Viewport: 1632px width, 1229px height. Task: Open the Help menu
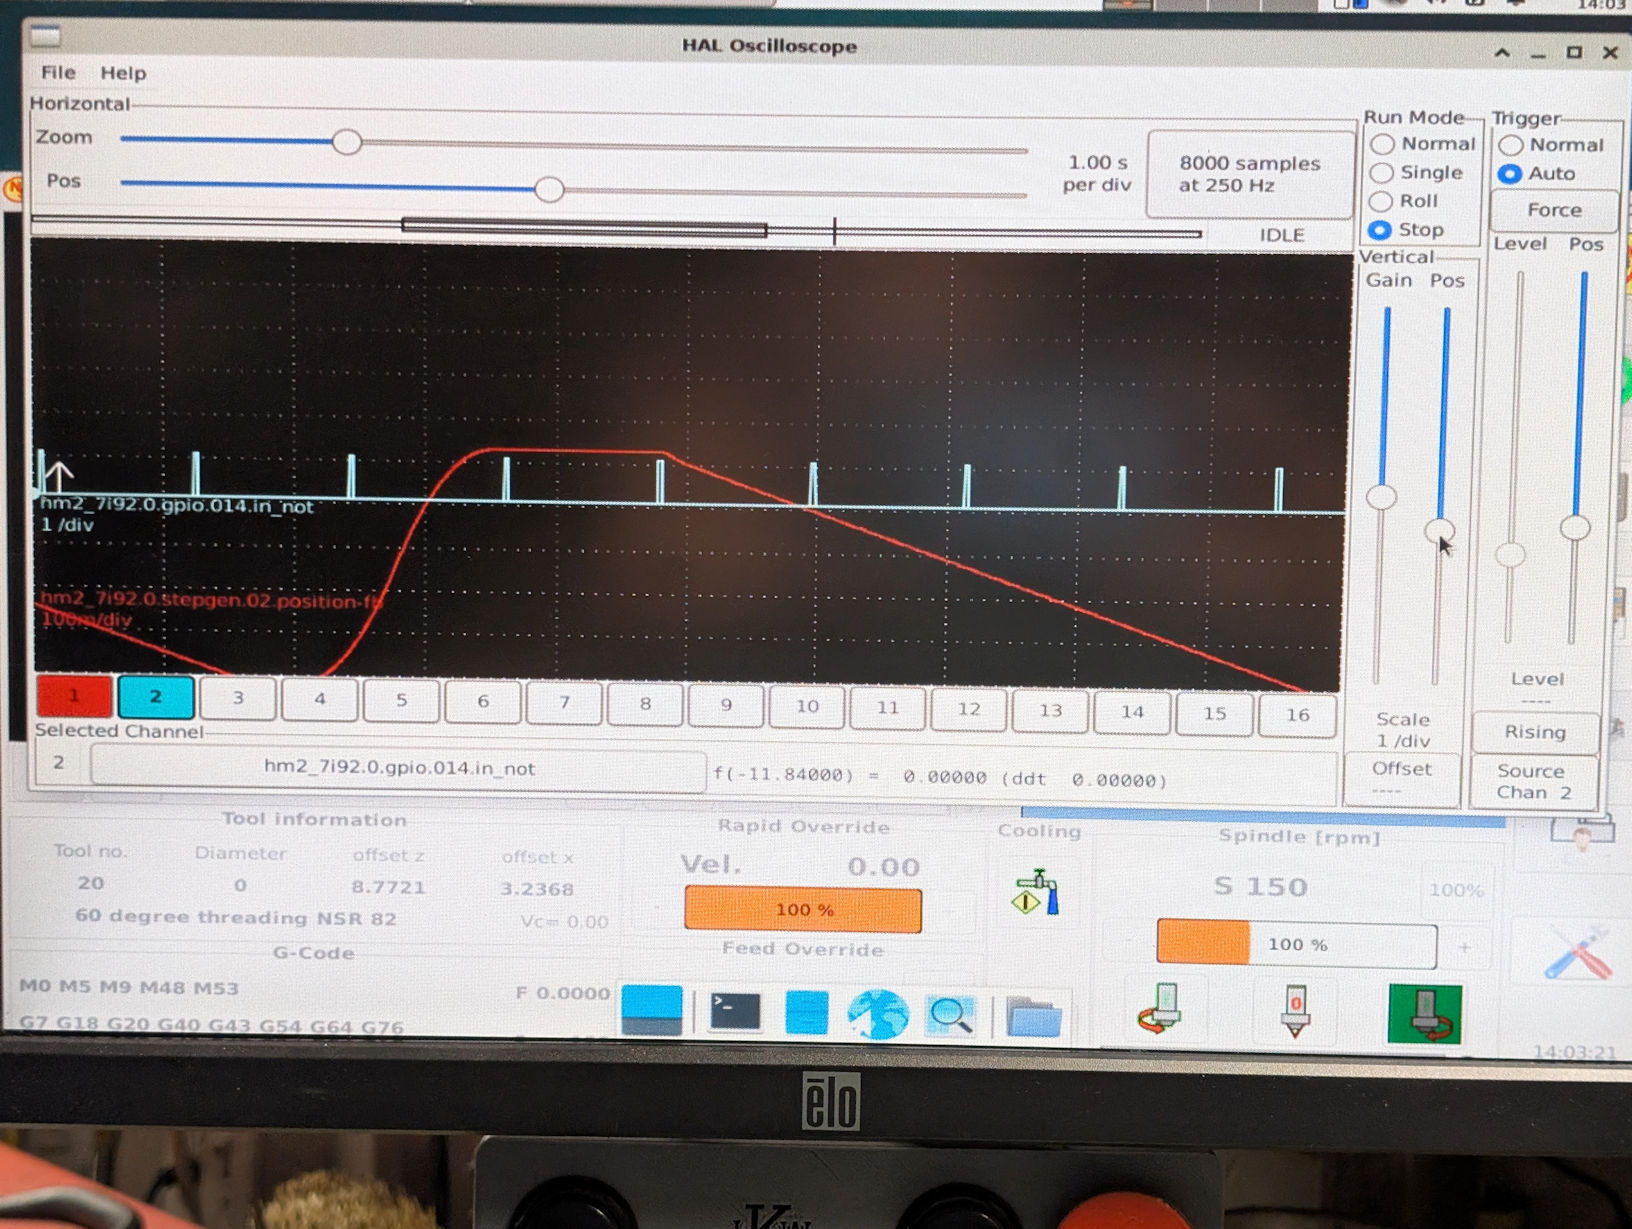click(123, 73)
